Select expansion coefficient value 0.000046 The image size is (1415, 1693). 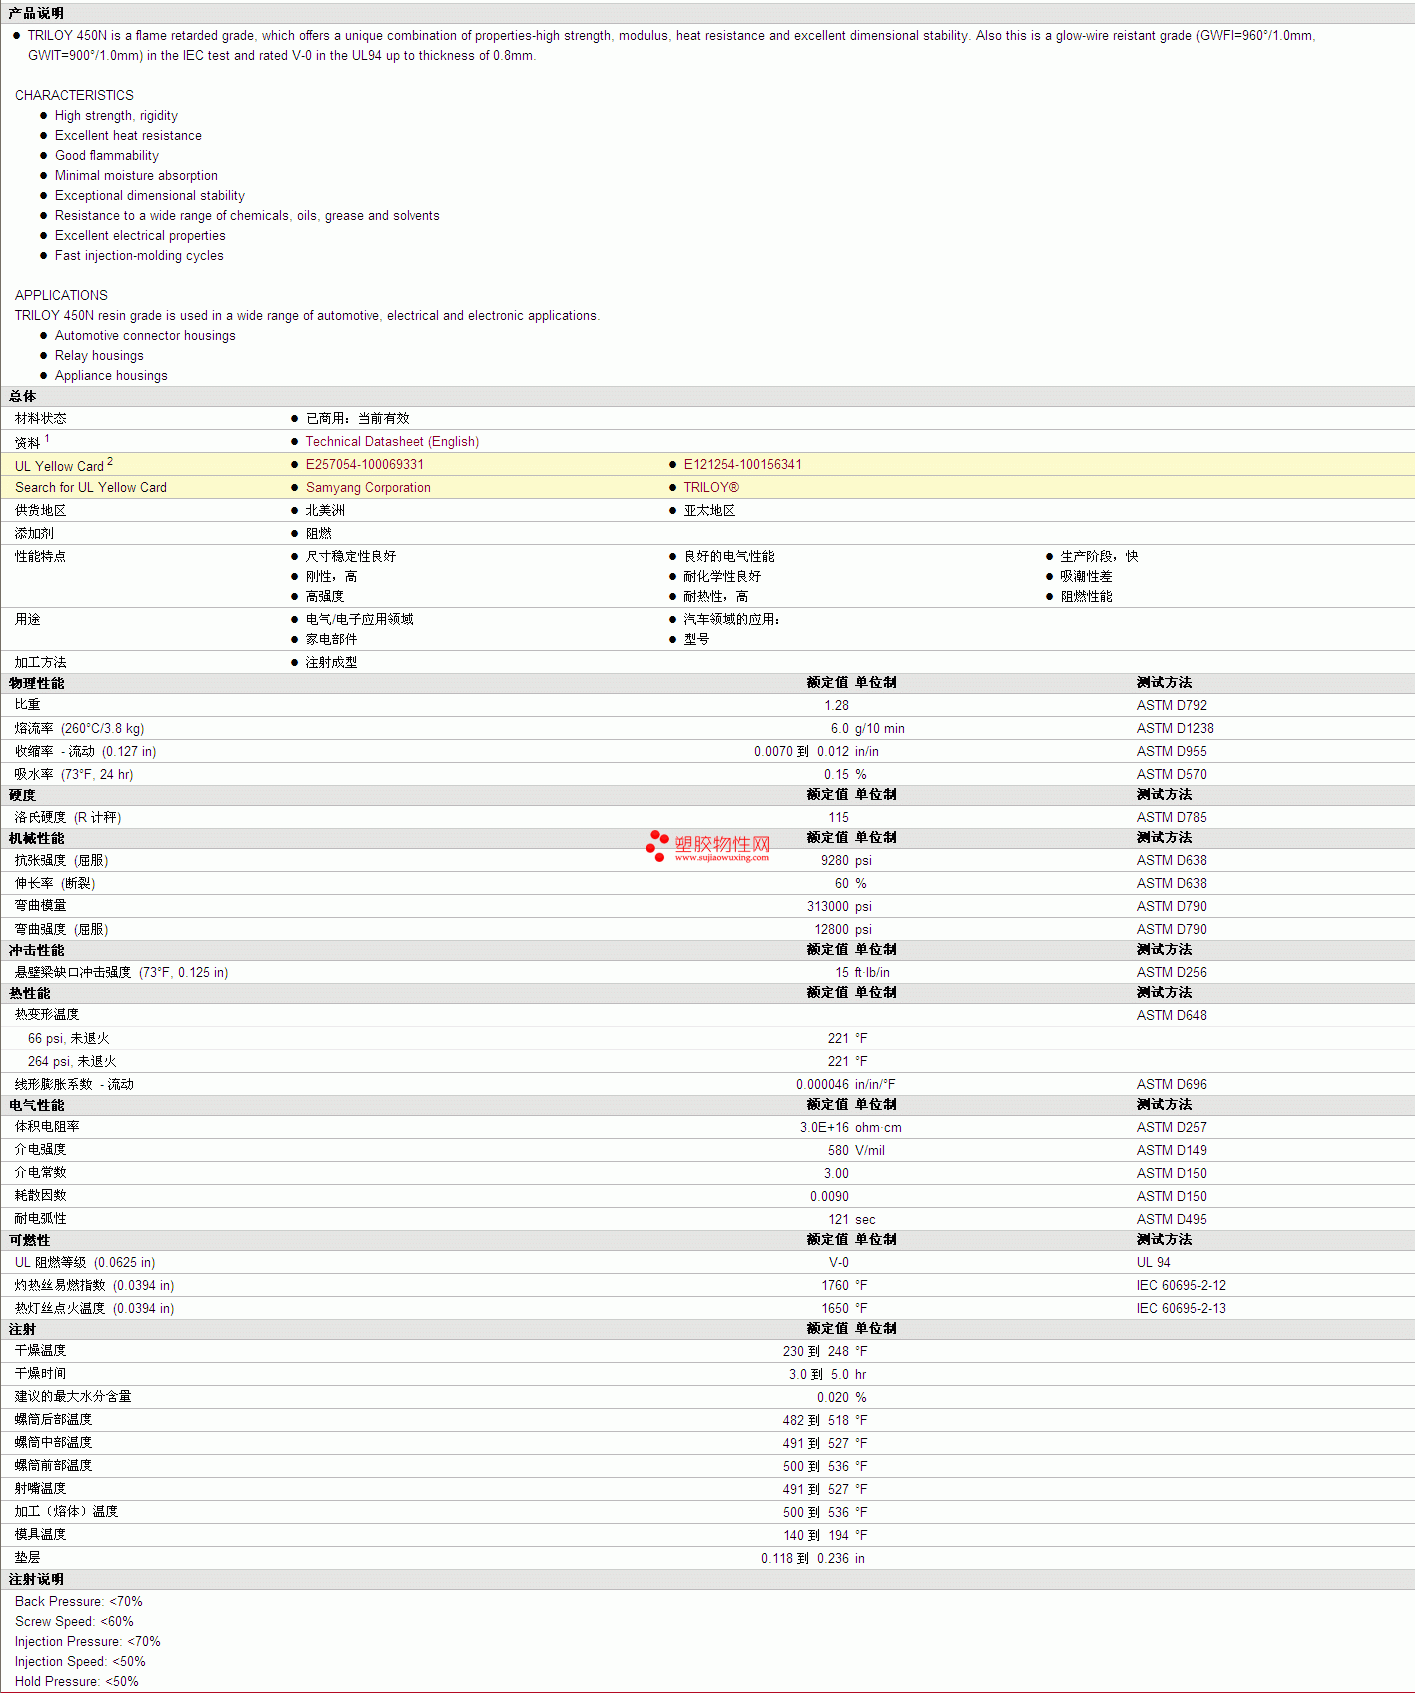[x=823, y=1085]
